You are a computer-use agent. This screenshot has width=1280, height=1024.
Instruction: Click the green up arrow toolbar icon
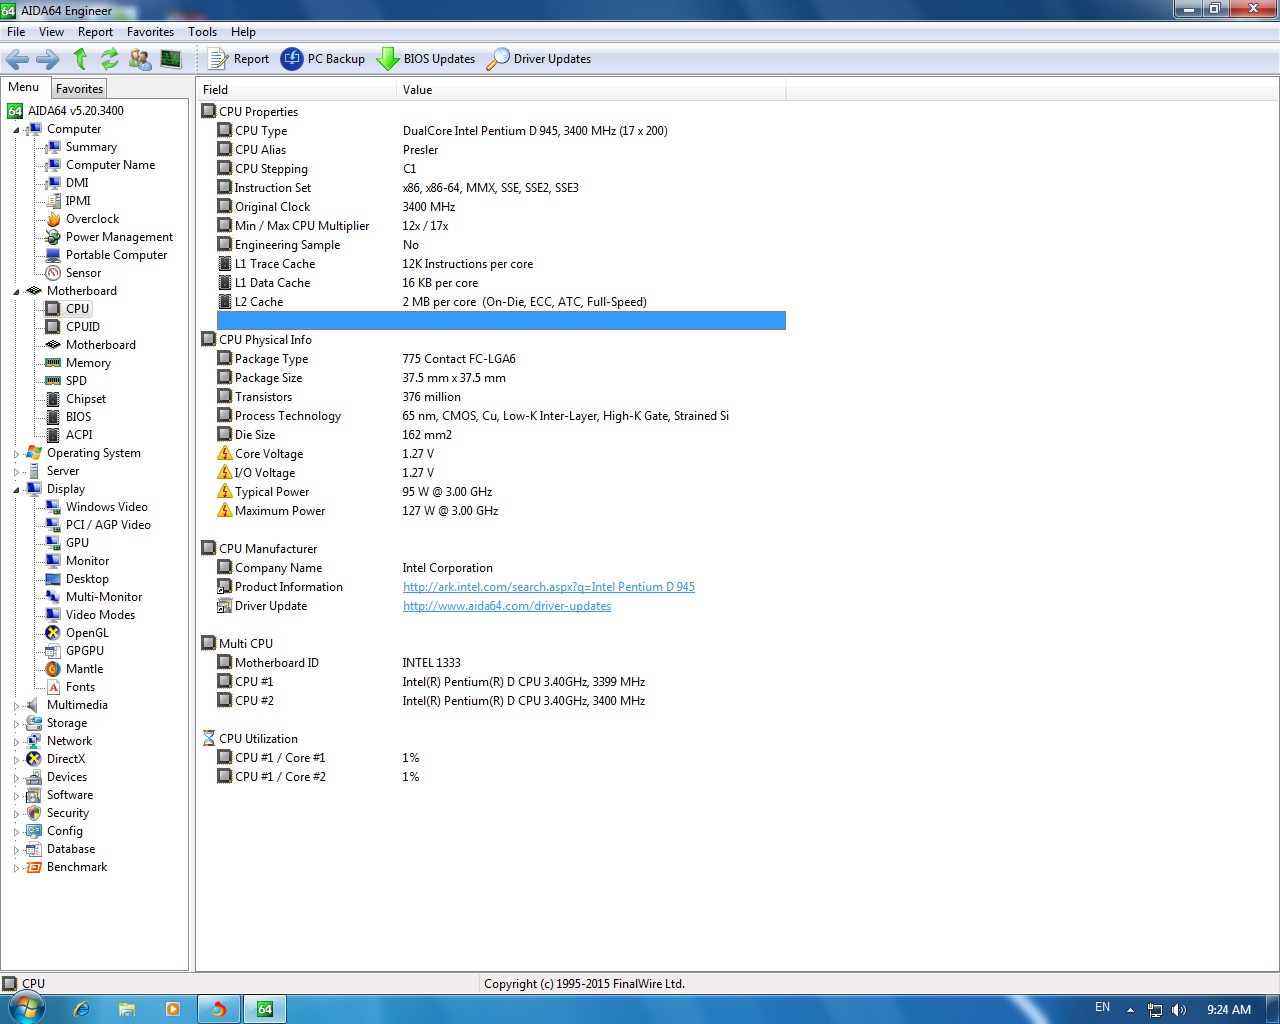click(80, 59)
